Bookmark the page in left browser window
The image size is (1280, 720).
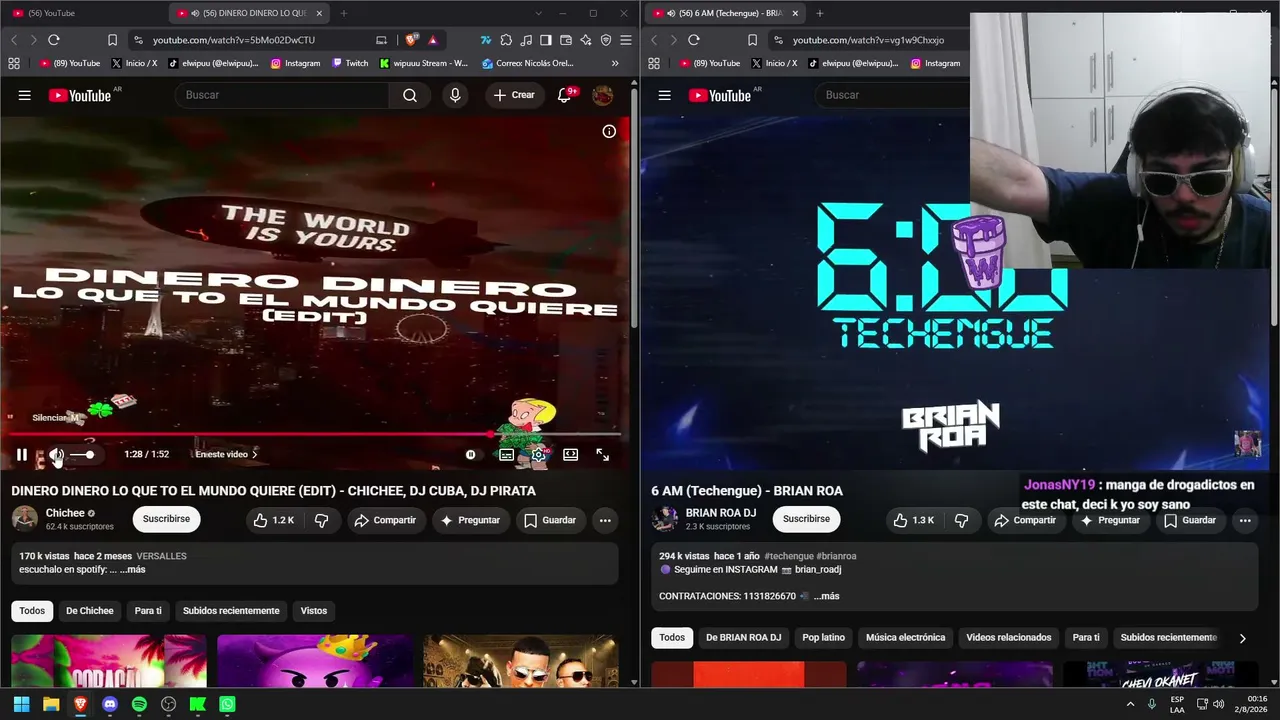pos(112,40)
